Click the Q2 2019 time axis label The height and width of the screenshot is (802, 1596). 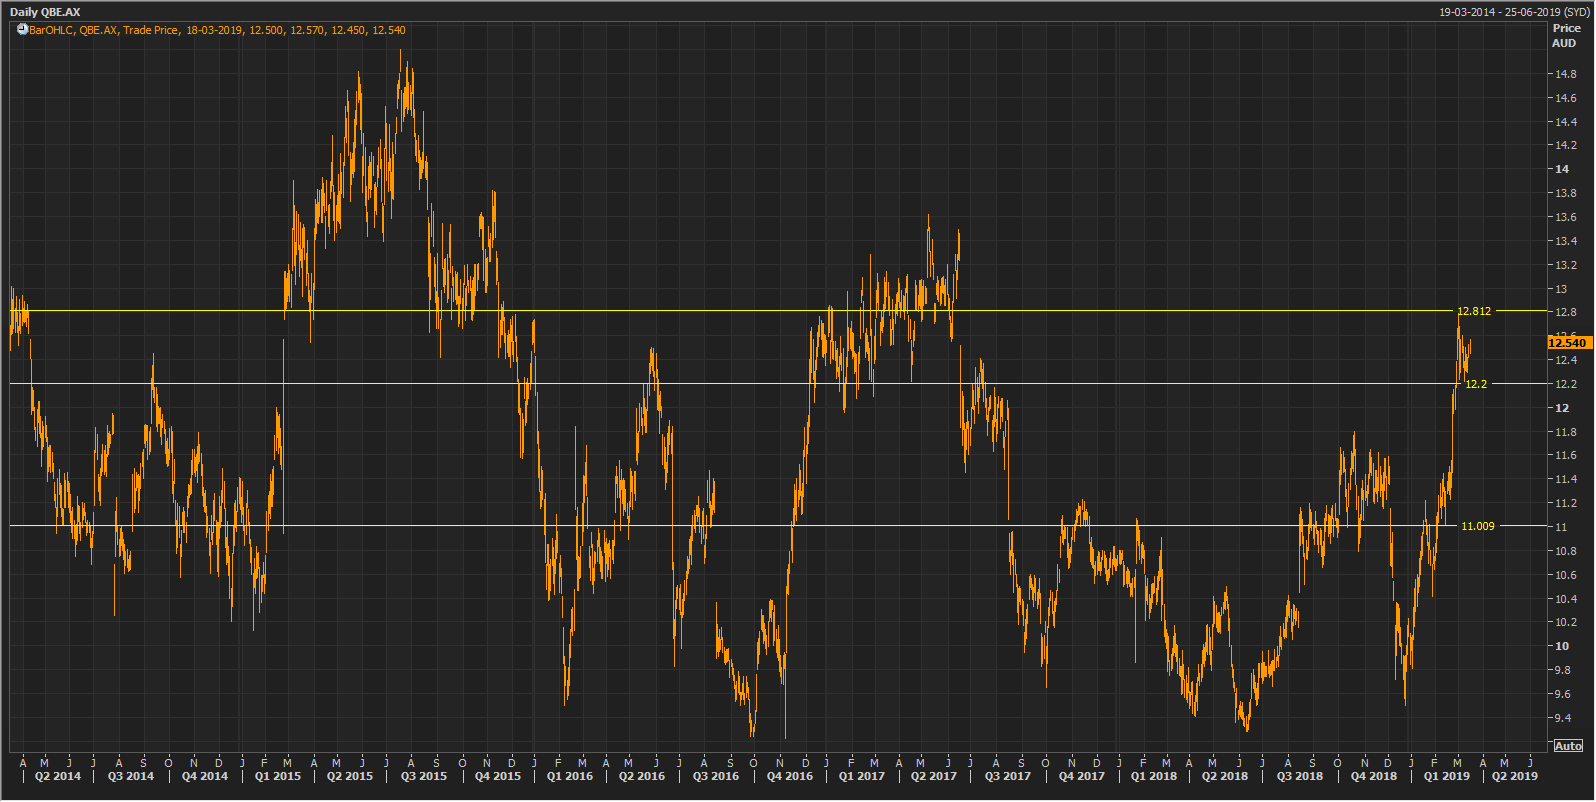coord(1515,776)
